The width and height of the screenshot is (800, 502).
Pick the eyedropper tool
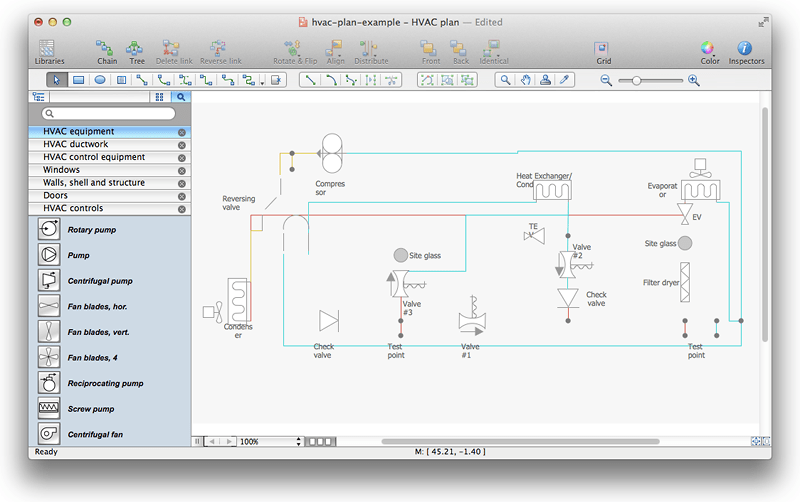pyautogui.click(x=564, y=80)
